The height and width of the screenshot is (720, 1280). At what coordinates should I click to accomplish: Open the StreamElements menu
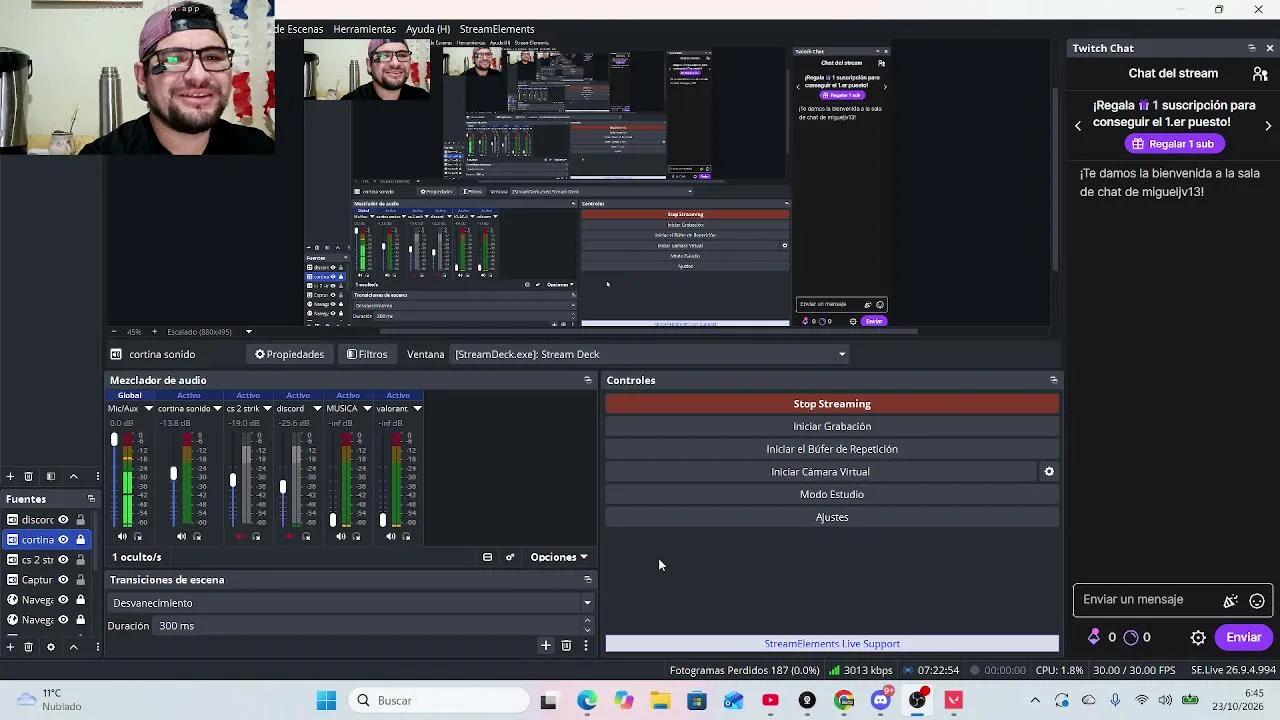[497, 29]
